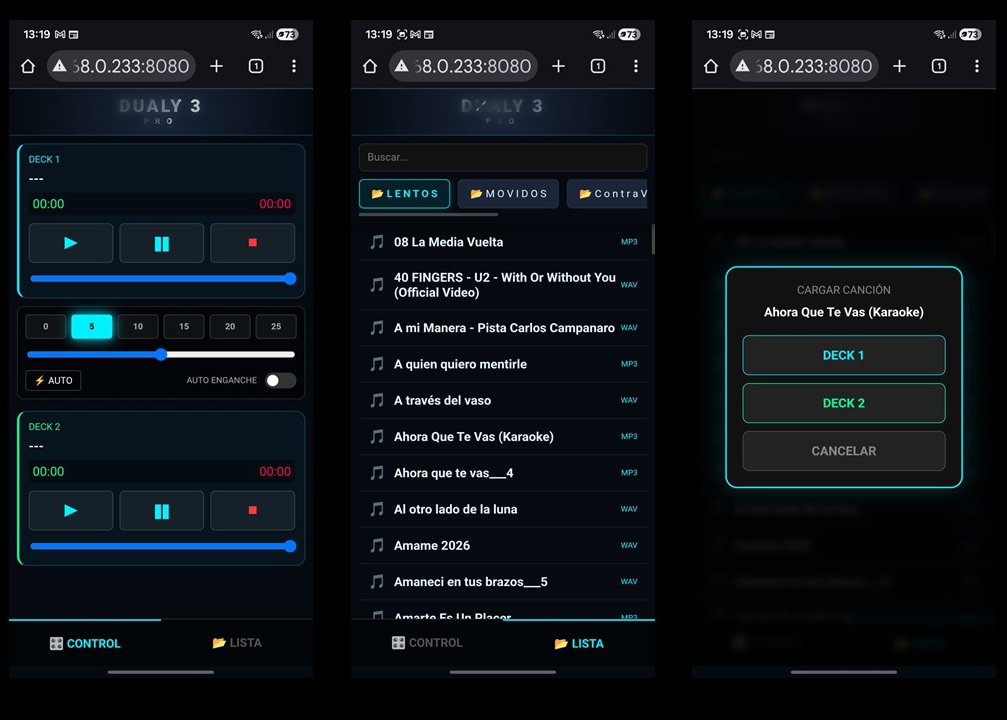
Task: Click the Buscar search field
Action: pyautogui.click(x=502, y=157)
